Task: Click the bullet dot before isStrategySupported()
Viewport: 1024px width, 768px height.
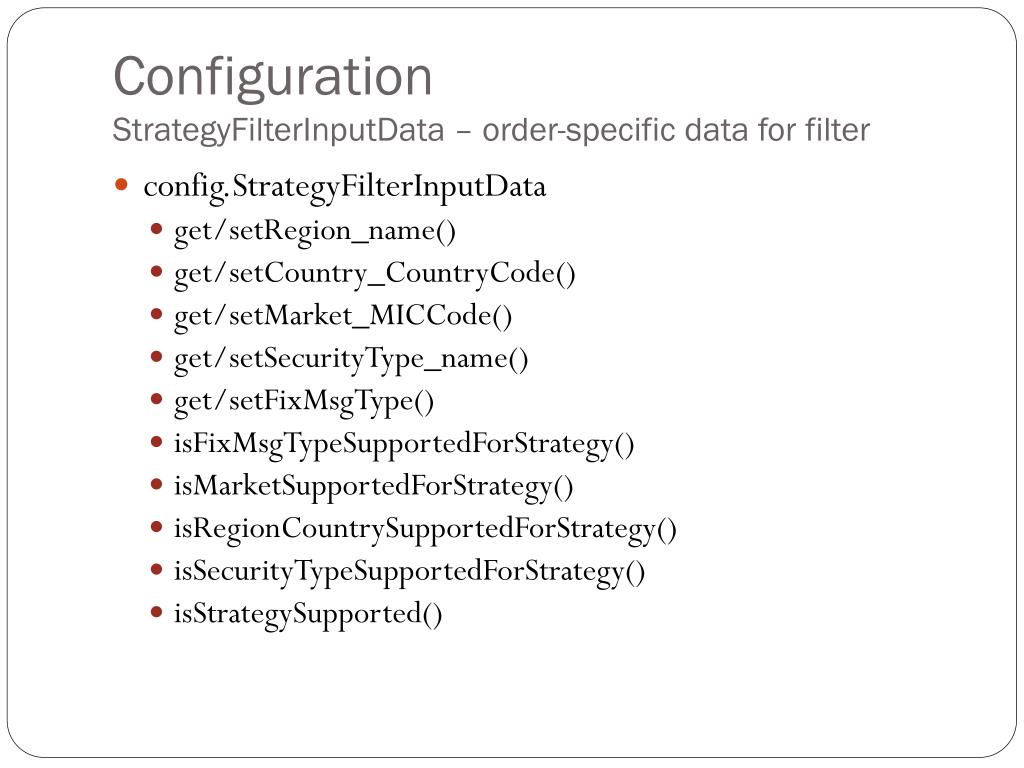Action: point(157,612)
